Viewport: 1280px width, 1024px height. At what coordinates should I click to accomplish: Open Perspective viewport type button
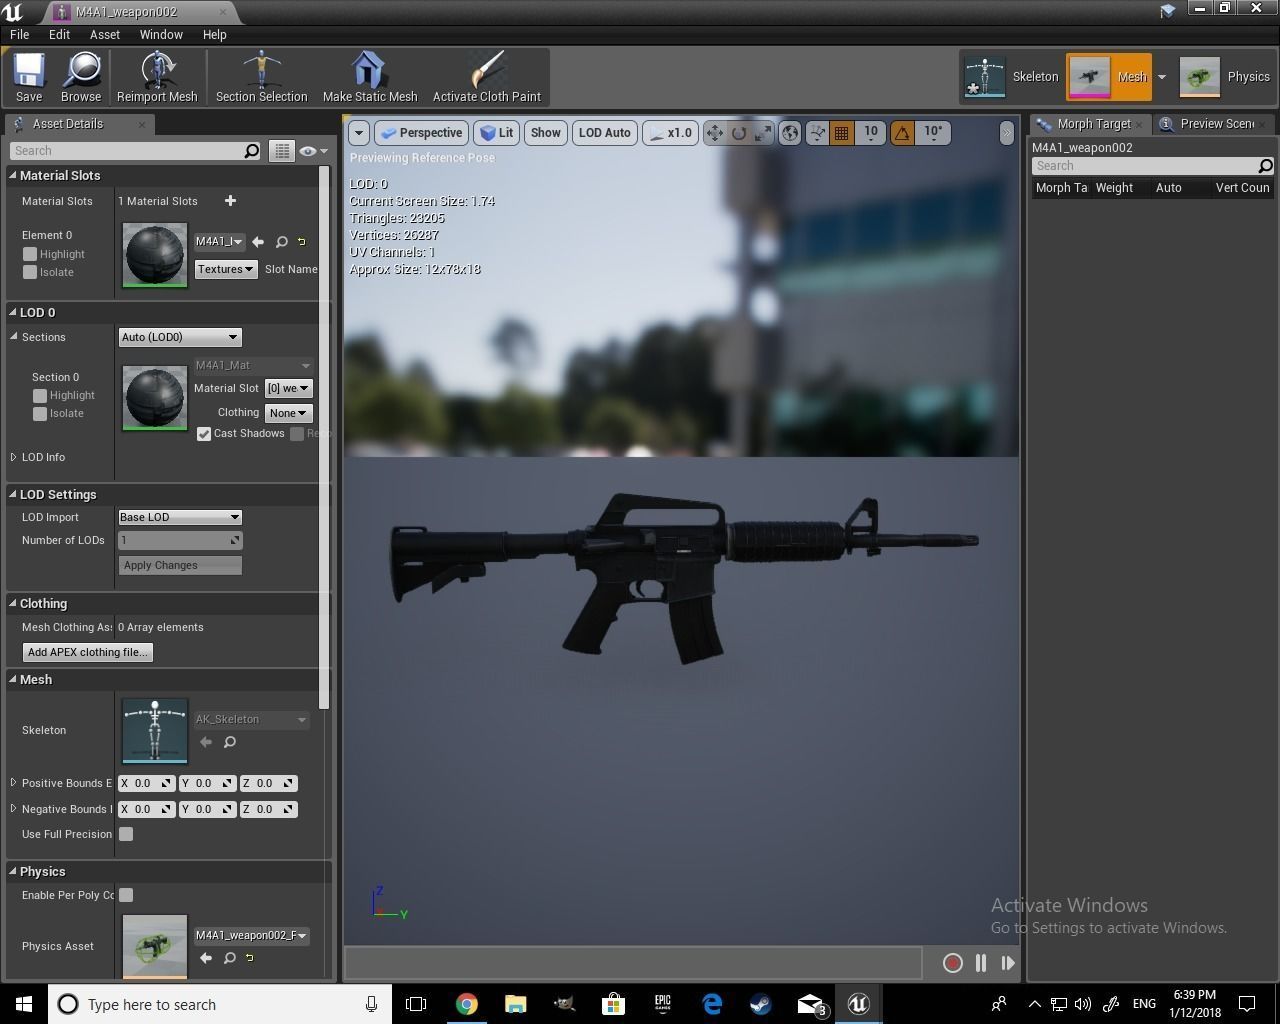click(421, 133)
